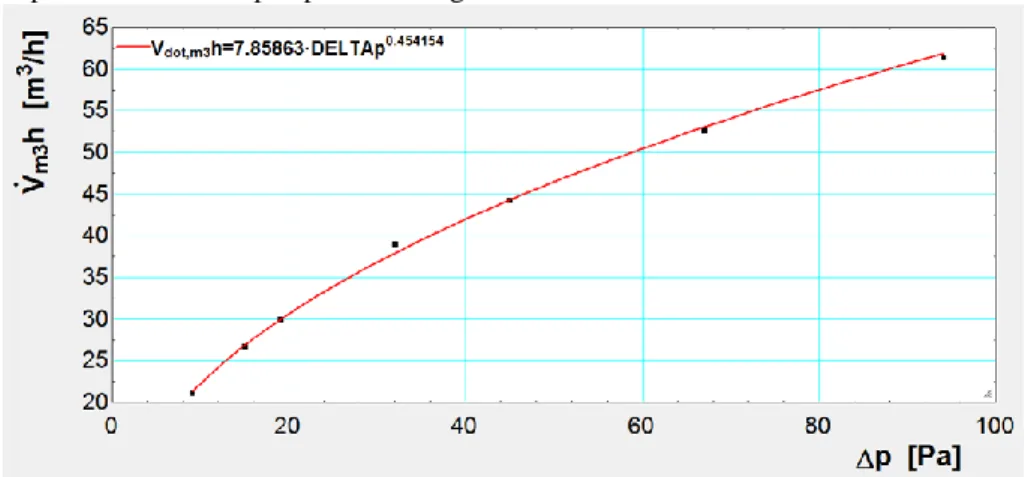This screenshot has width=1025, height=477.
Task: Click the red legend line sample
Action: pyautogui.click(x=132, y=47)
